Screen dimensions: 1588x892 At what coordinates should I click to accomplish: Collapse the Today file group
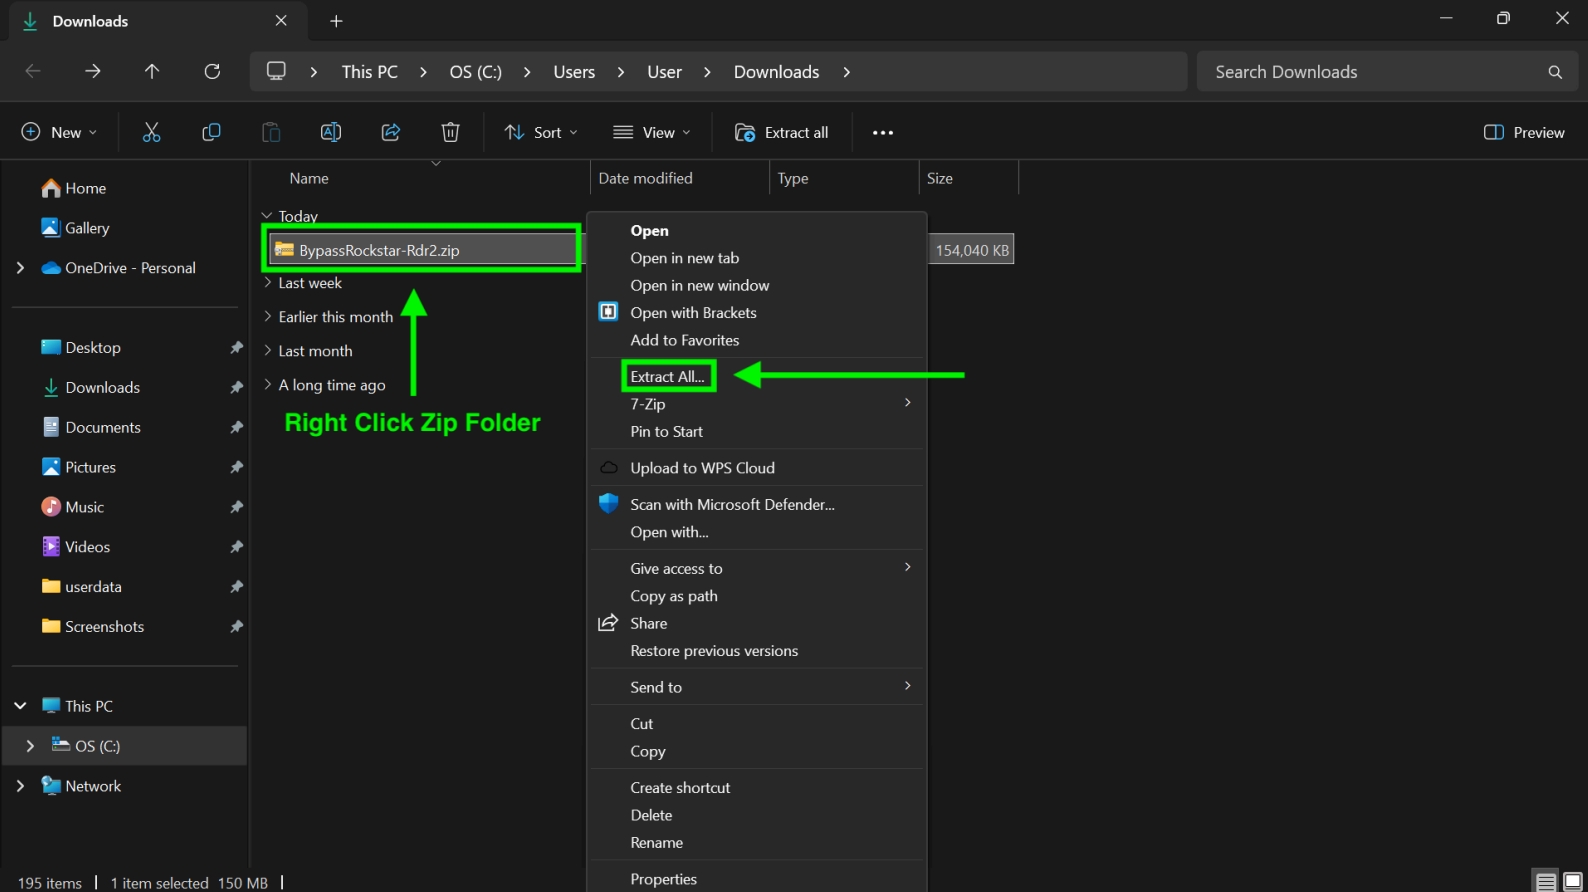267,216
